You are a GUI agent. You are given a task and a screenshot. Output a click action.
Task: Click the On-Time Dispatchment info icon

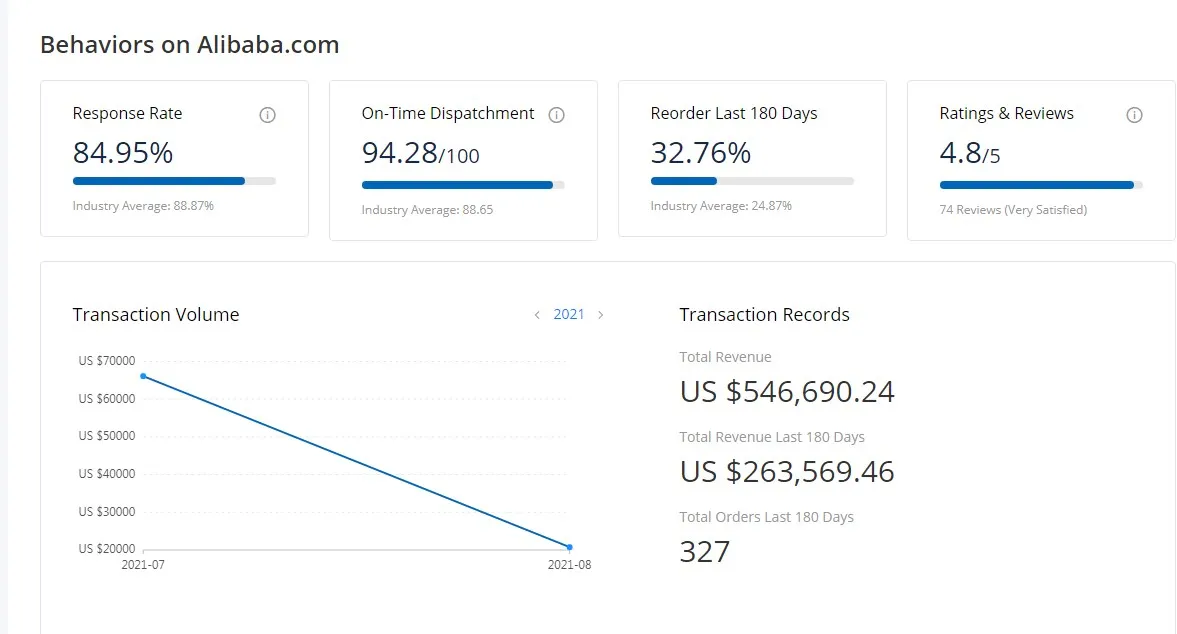click(x=557, y=115)
